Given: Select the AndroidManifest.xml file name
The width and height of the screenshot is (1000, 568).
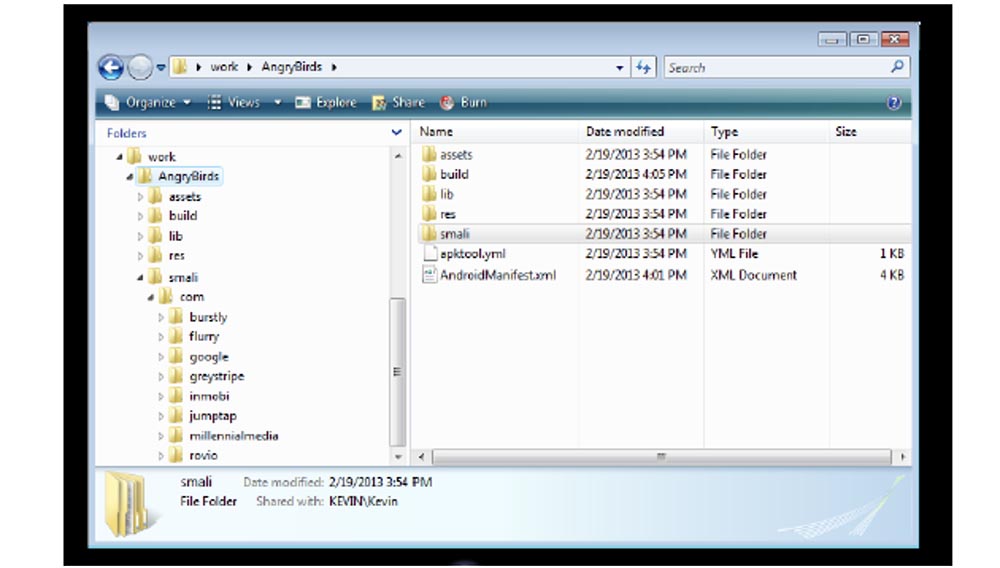Looking at the screenshot, I should (498, 275).
